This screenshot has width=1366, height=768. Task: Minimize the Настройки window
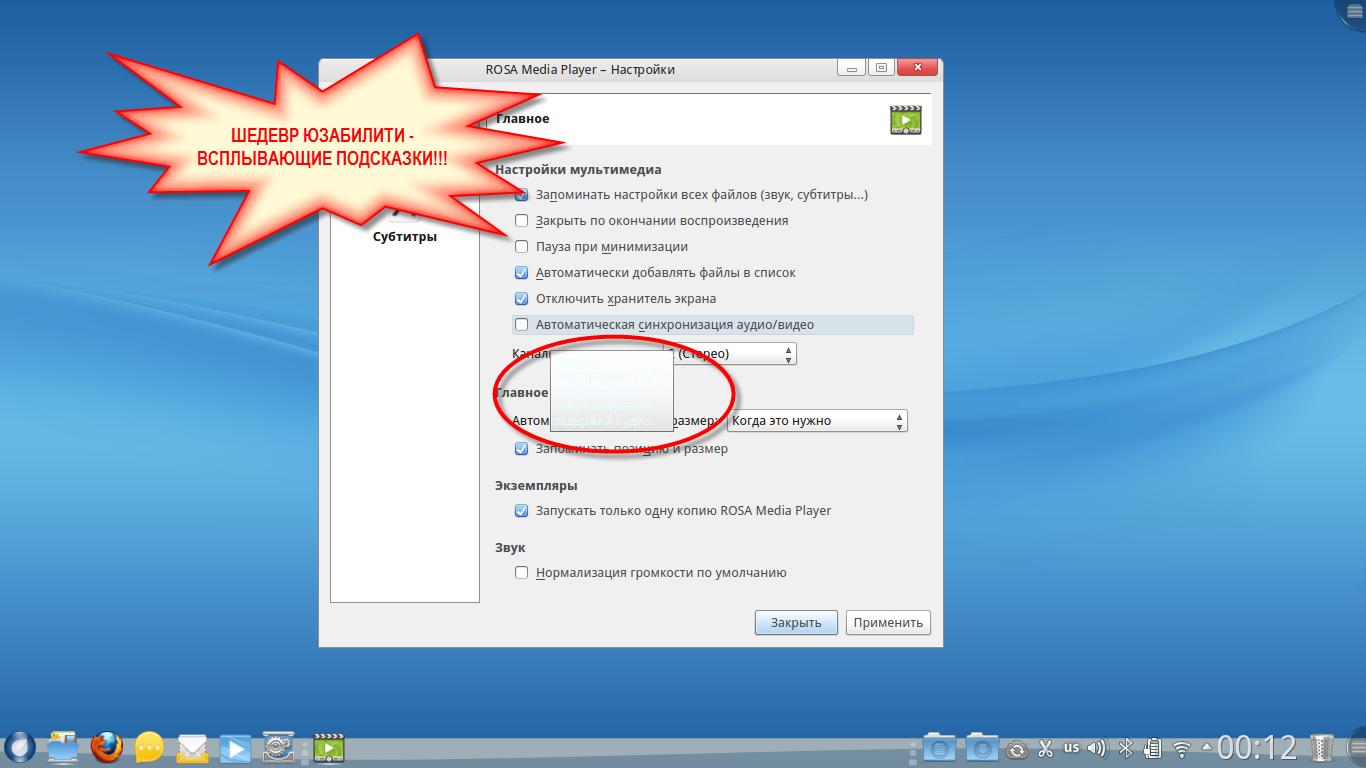click(x=851, y=68)
